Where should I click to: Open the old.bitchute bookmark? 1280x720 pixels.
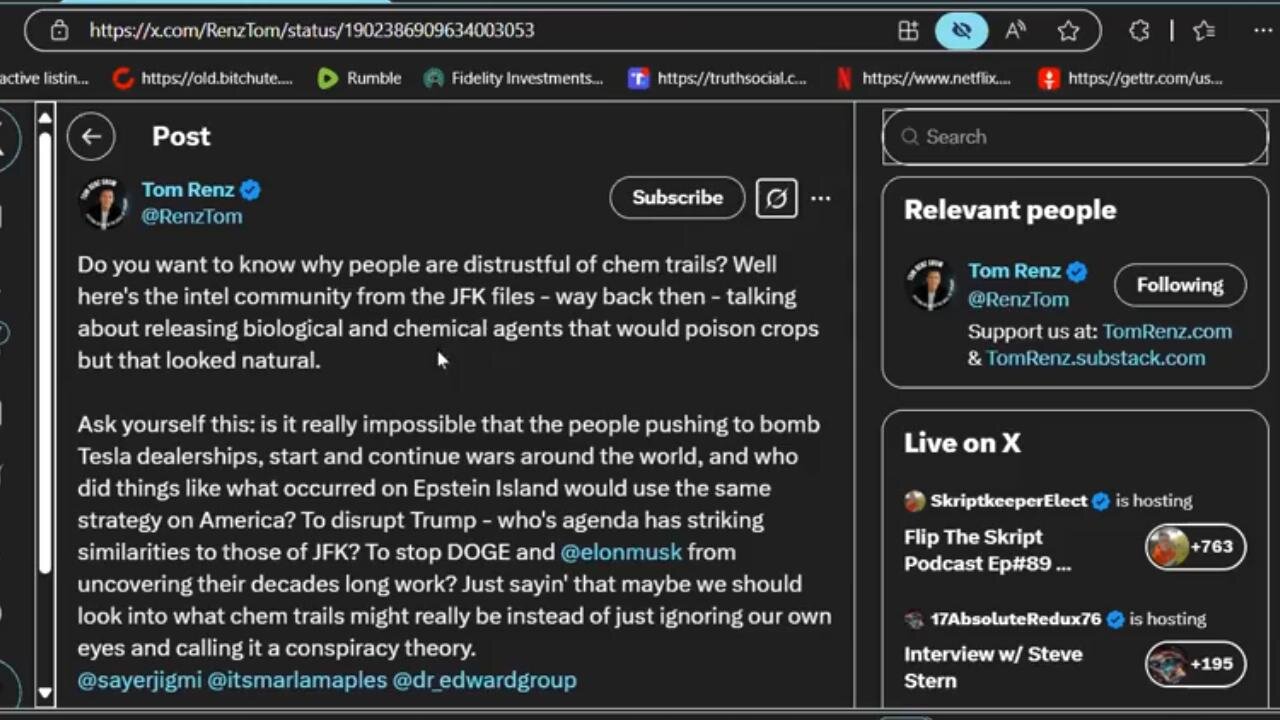pyautogui.click(x=203, y=78)
